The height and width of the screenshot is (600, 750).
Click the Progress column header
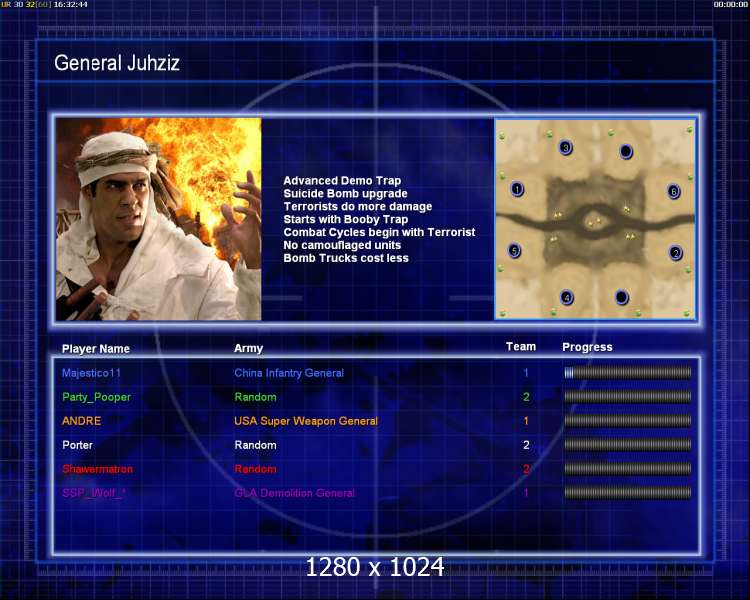[x=587, y=347]
